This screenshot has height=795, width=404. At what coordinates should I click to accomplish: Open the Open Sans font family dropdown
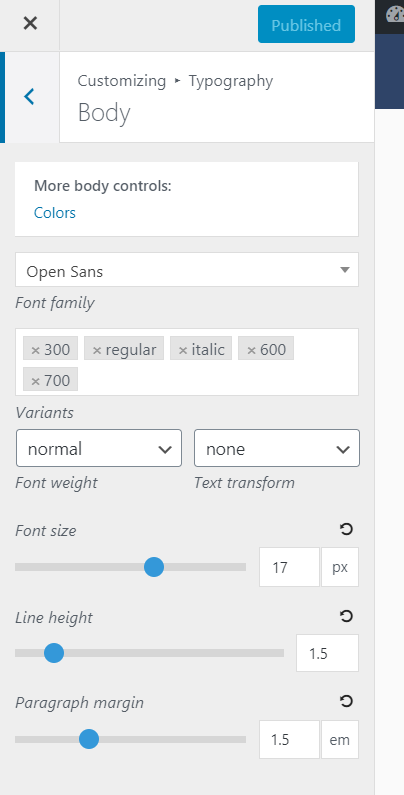(x=187, y=270)
